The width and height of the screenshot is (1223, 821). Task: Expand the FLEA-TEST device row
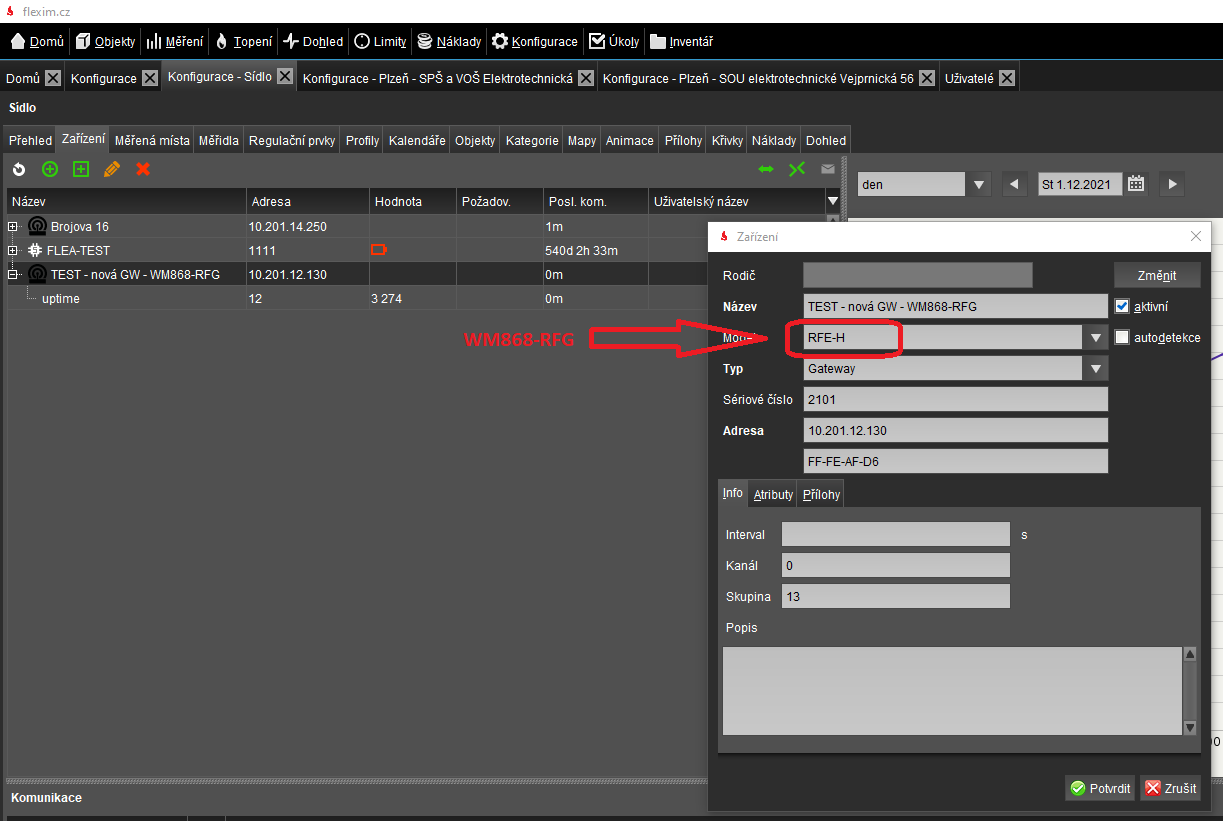click(13, 250)
